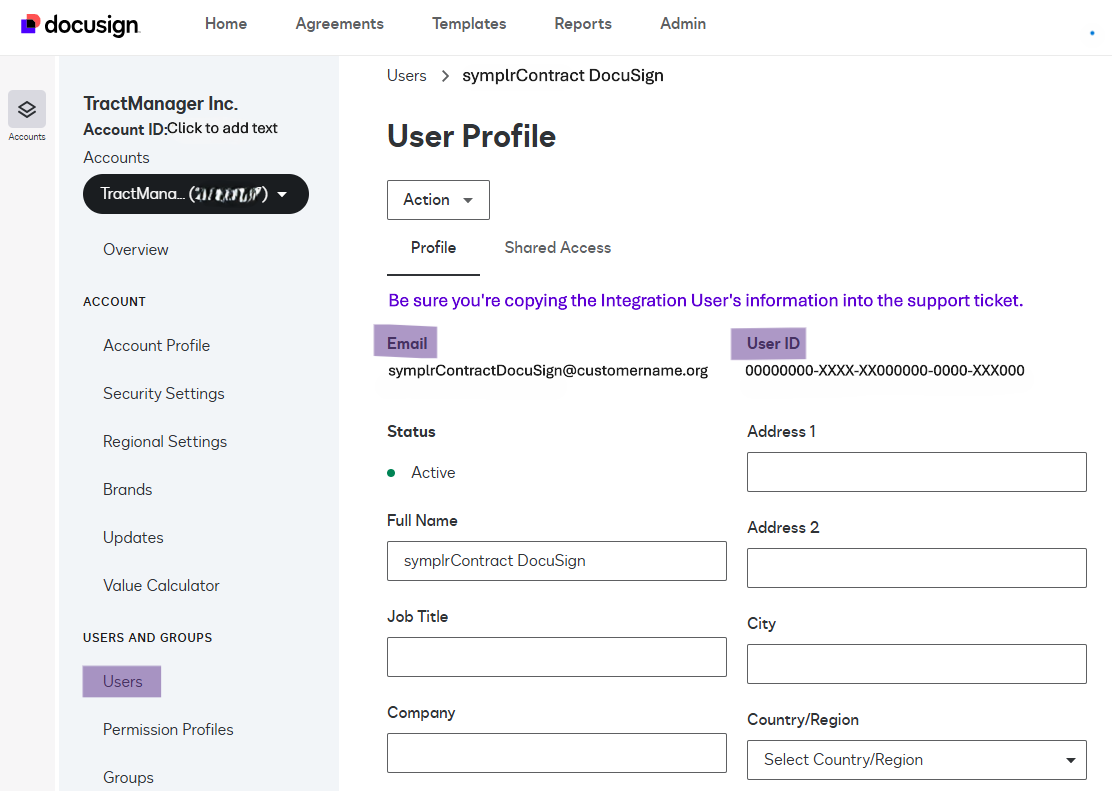This screenshot has height=792, width=1112.
Task: Click inside the Full Name field
Action: click(556, 561)
